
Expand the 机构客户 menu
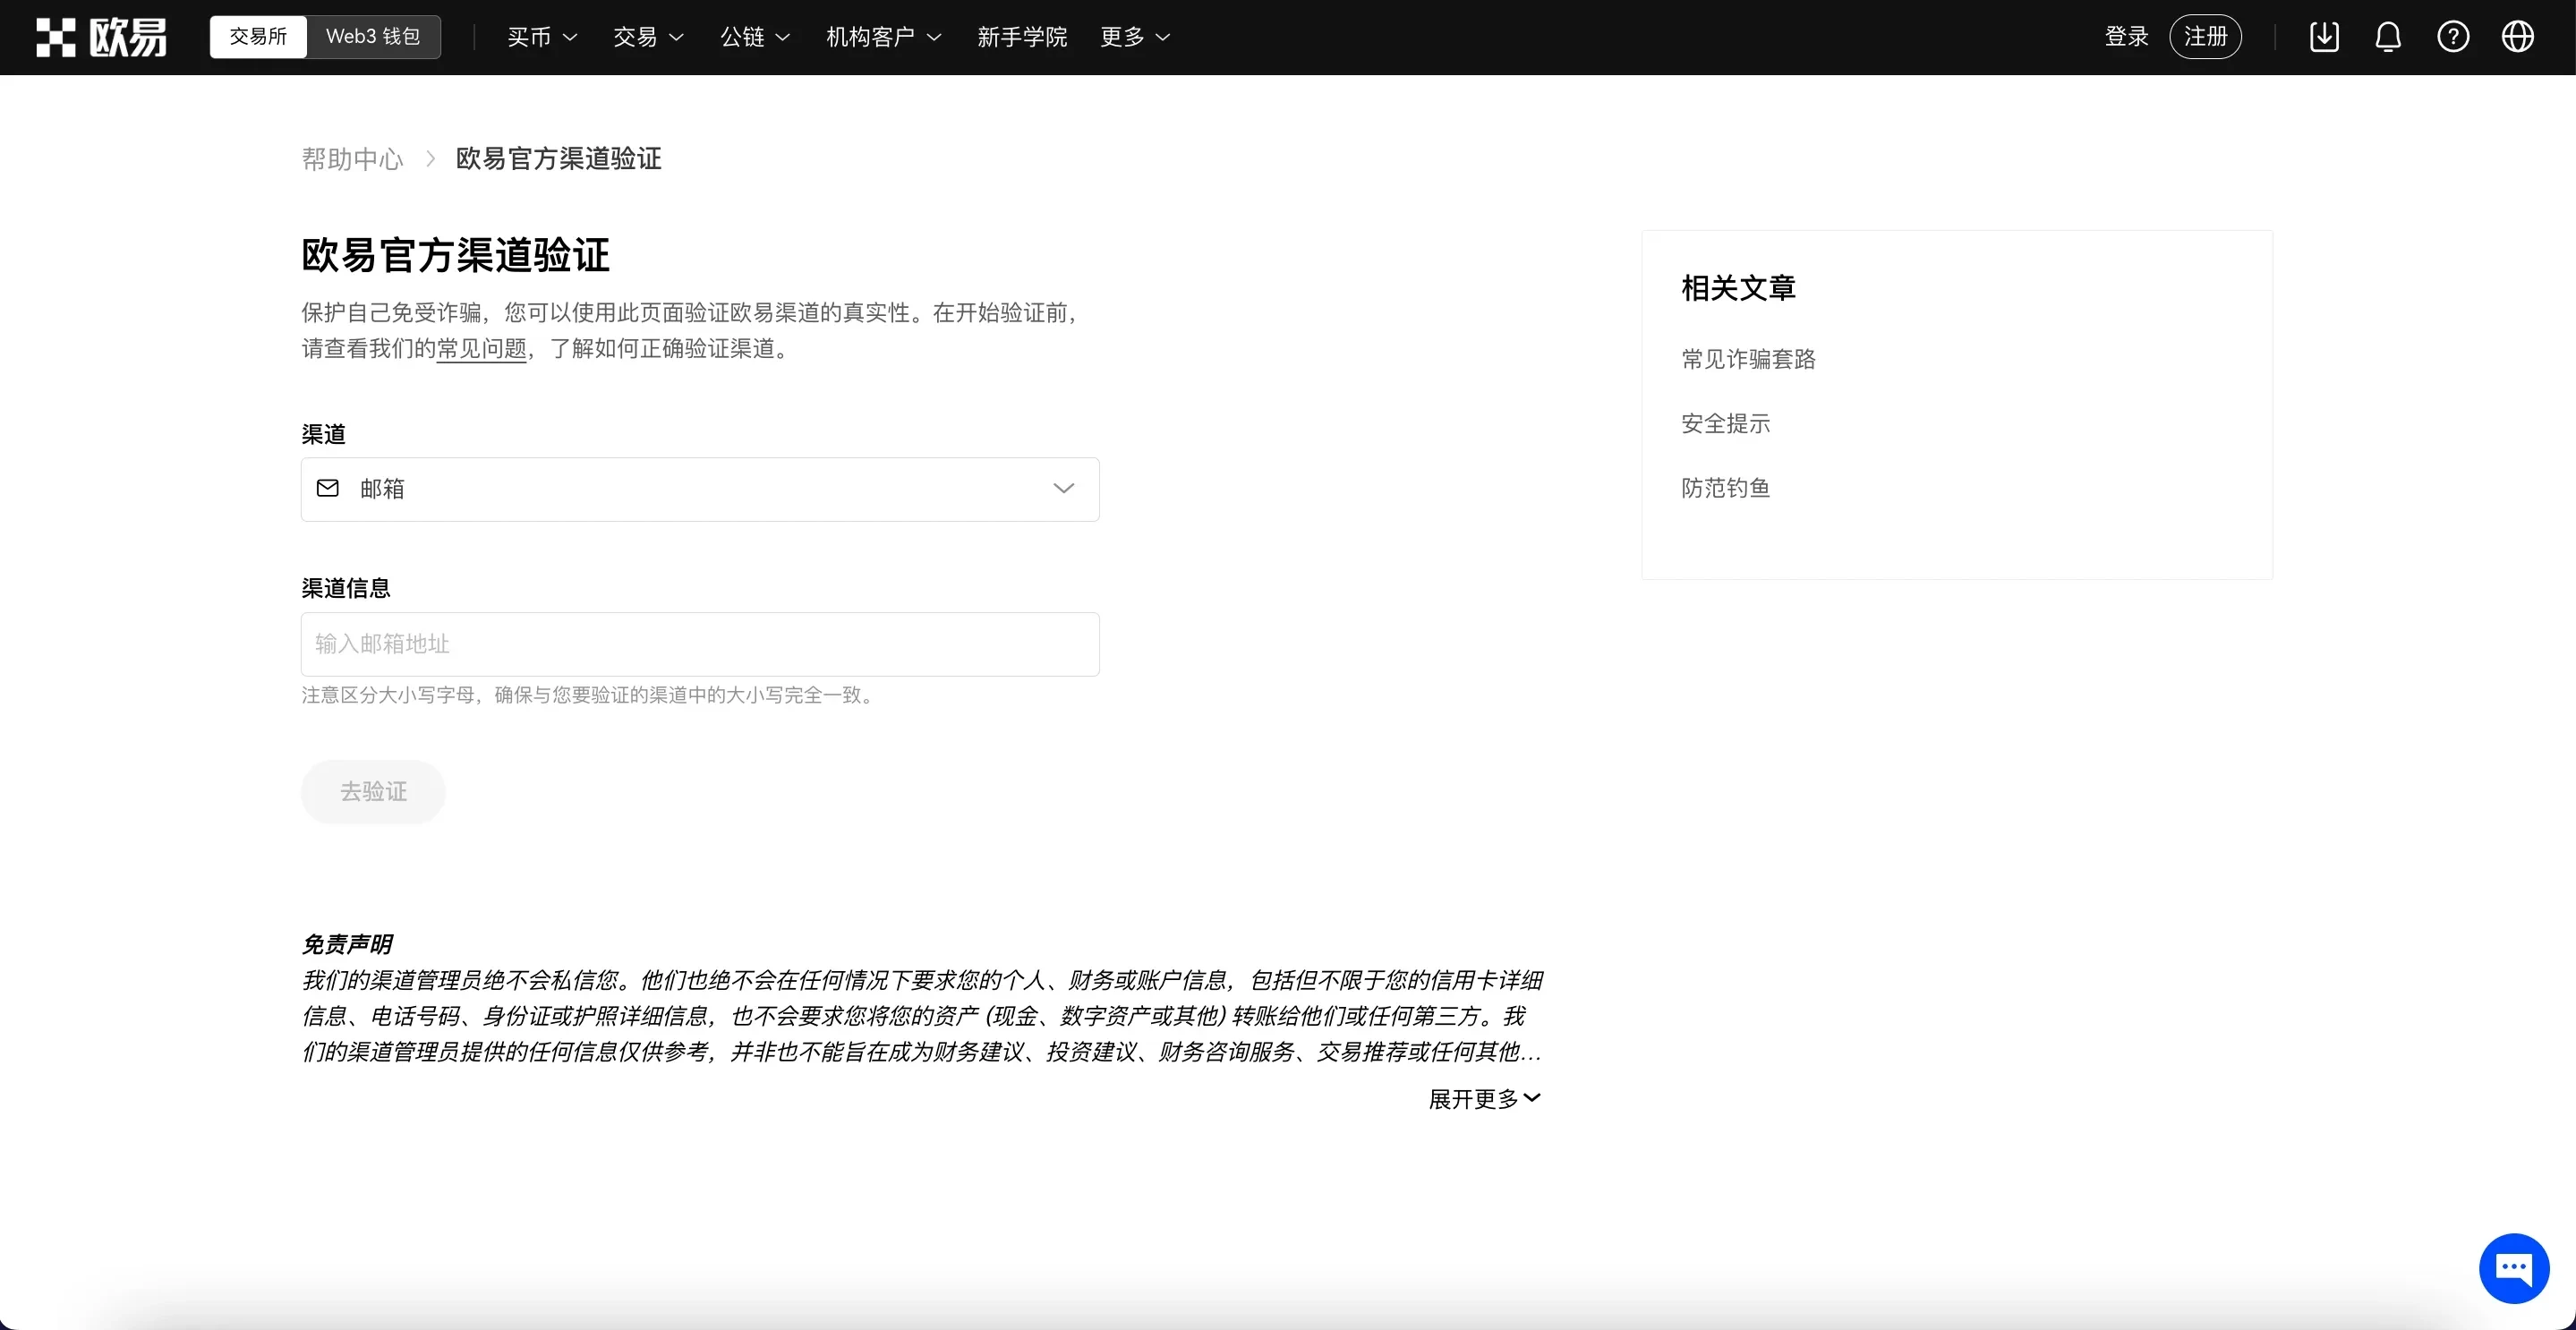click(x=884, y=37)
